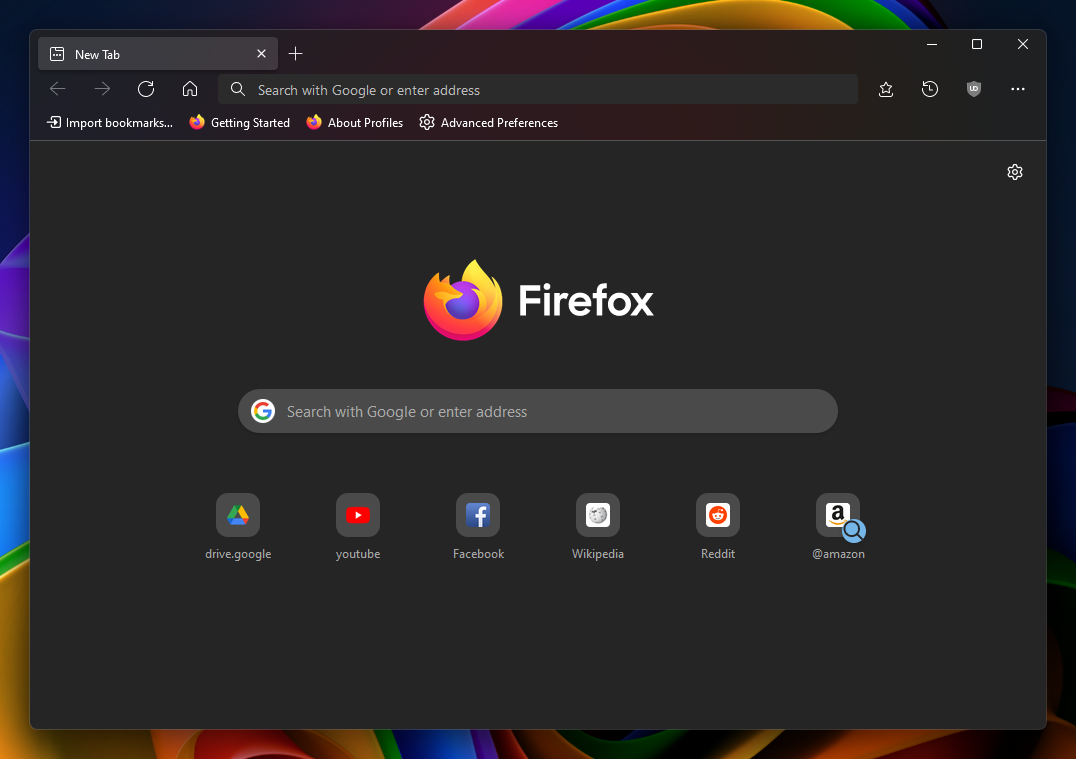Open the drive.google shortcut tile

coord(238,515)
